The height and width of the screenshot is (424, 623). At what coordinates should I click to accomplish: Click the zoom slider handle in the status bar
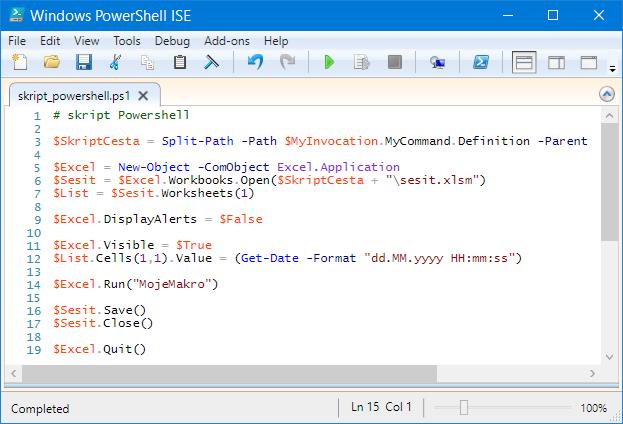464,407
